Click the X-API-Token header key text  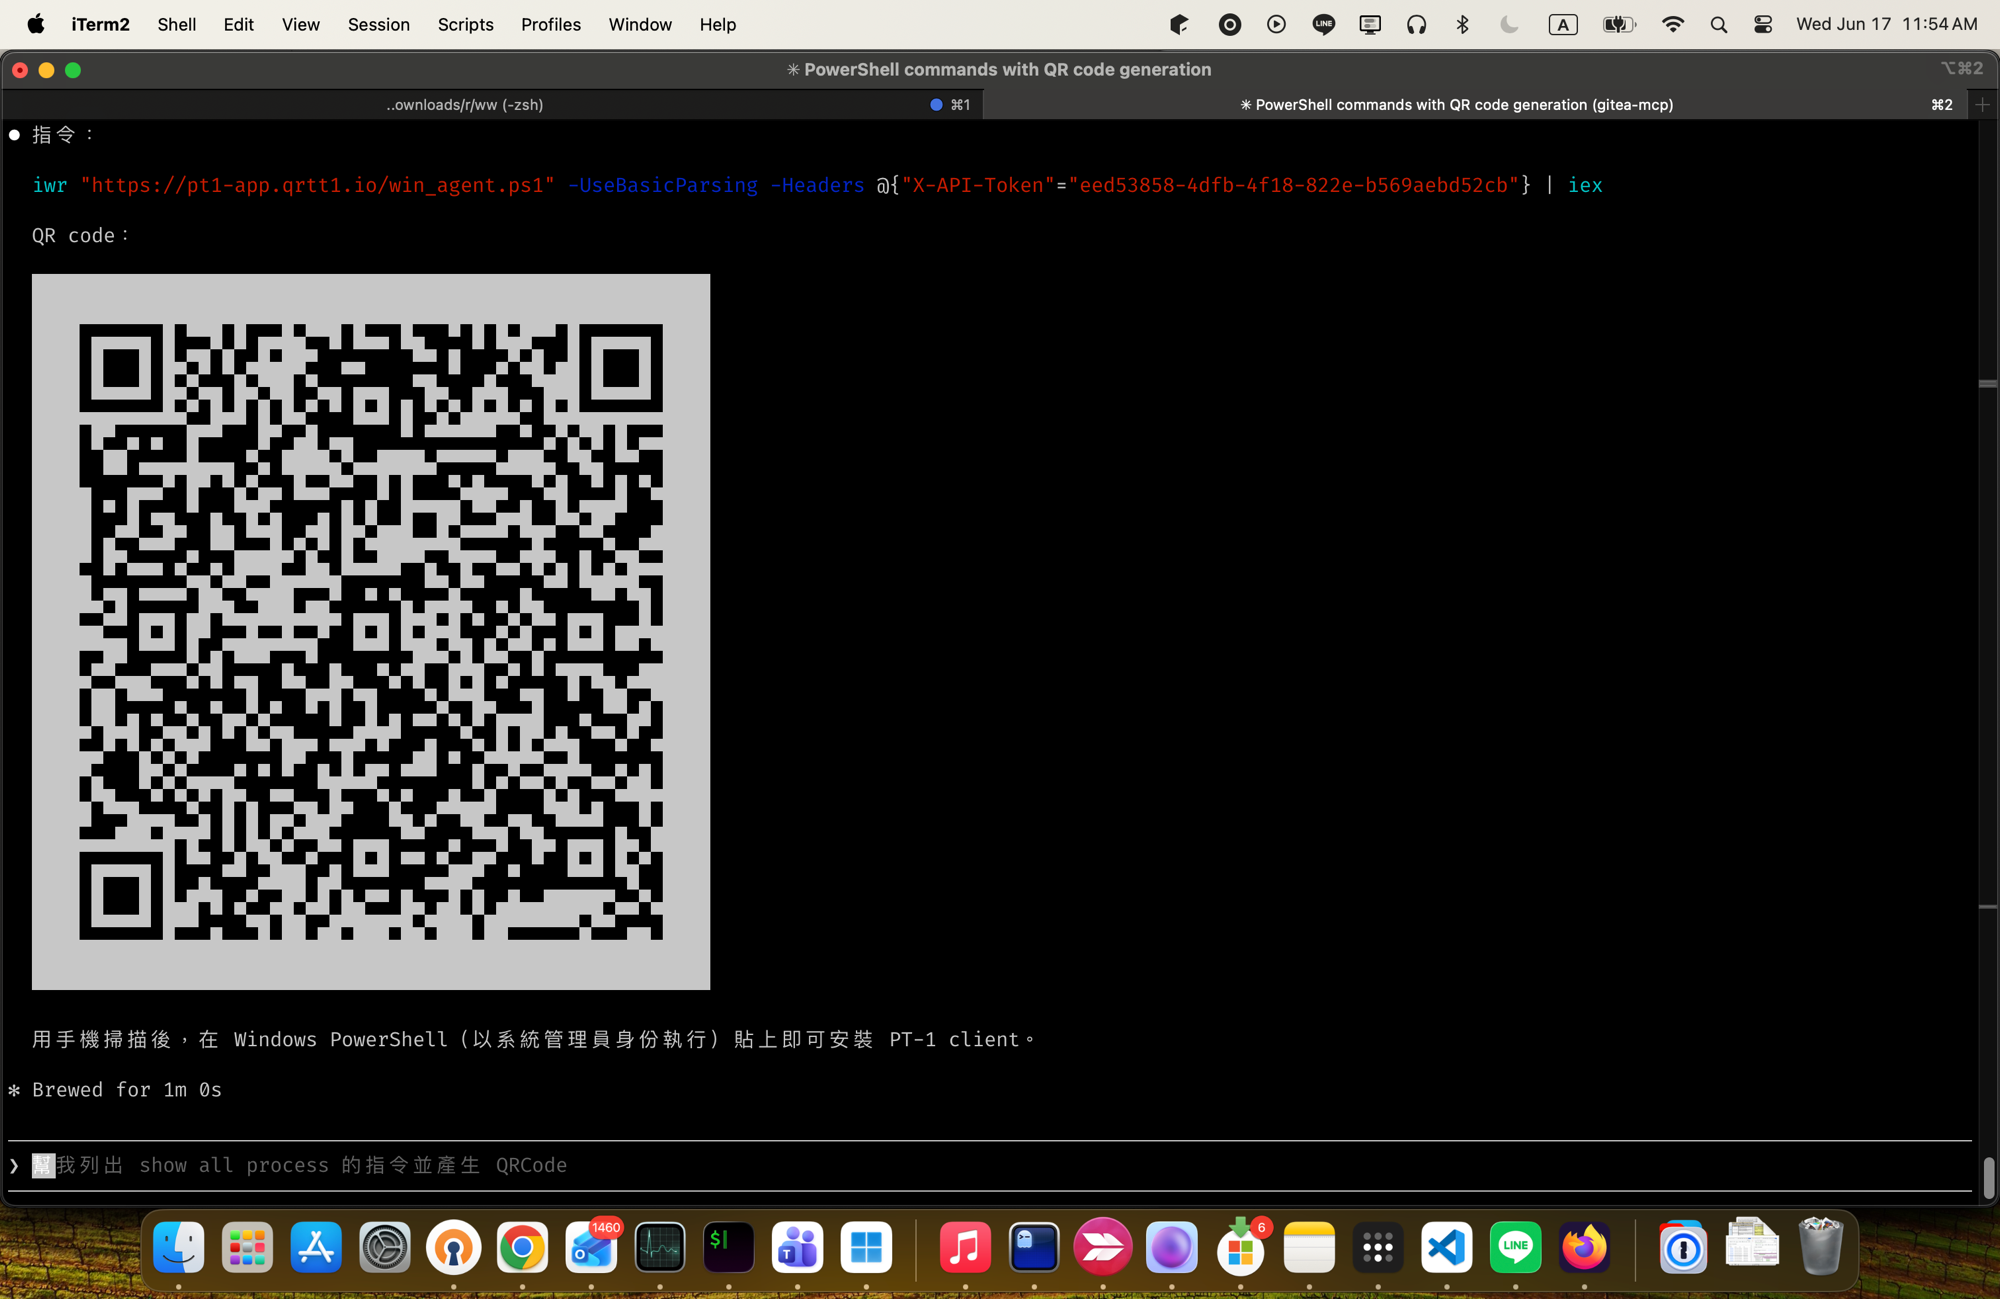(978, 185)
